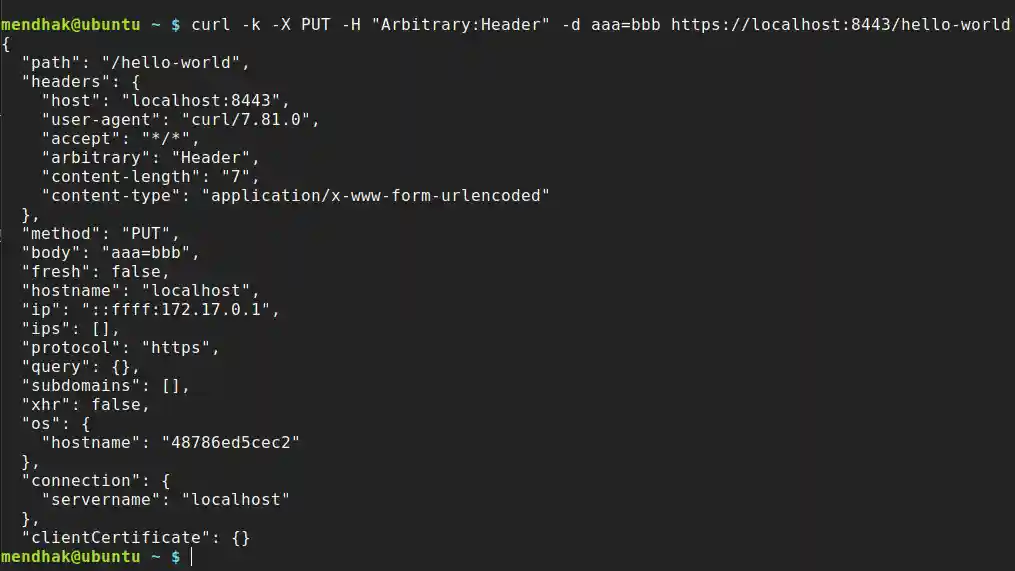
Task: Click the cursor at the bottom prompt
Action: click(191, 556)
